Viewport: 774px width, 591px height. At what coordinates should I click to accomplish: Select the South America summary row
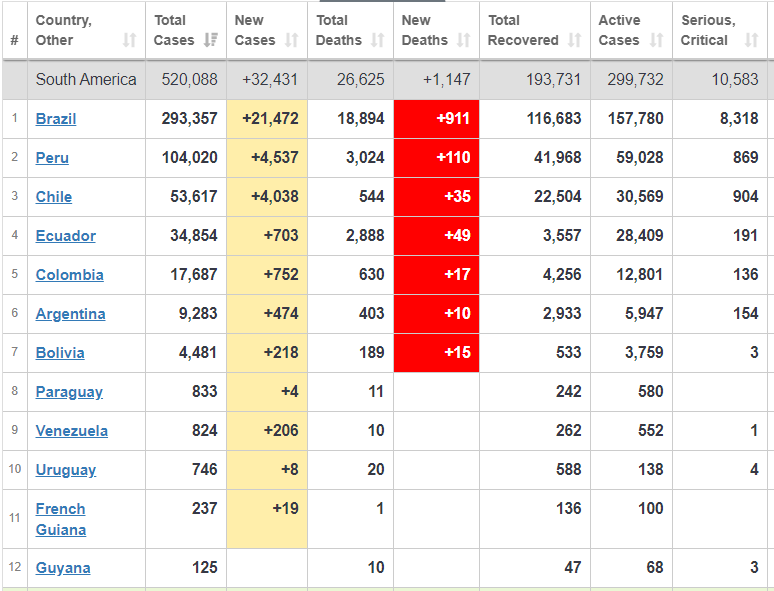click(x=387, y=79)
